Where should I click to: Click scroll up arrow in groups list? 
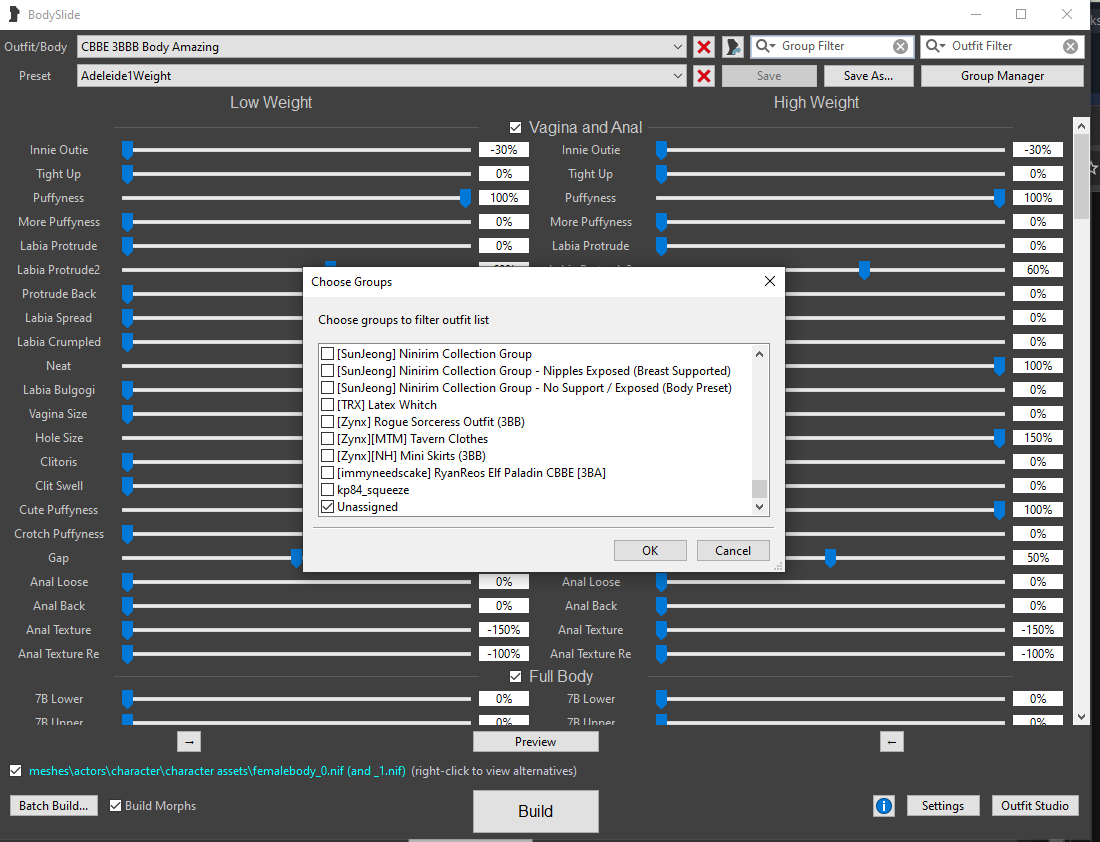click(x=759, y=354)
